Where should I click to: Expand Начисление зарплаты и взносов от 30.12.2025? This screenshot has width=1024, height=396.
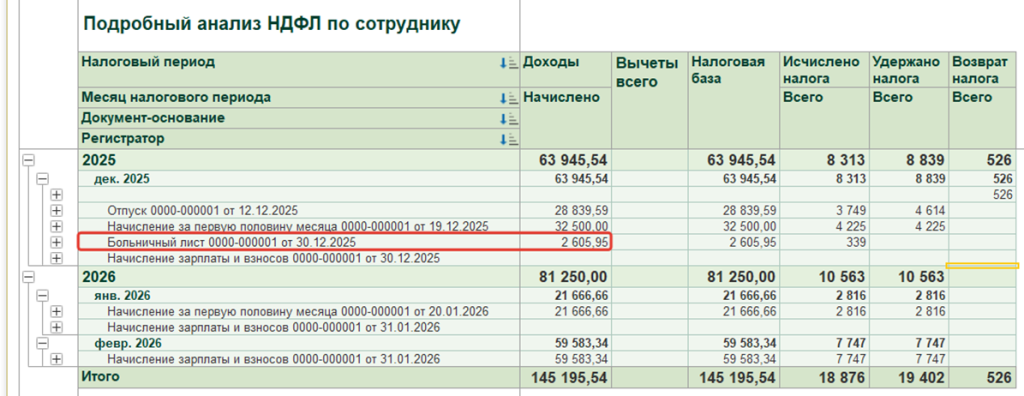(56, 258)
